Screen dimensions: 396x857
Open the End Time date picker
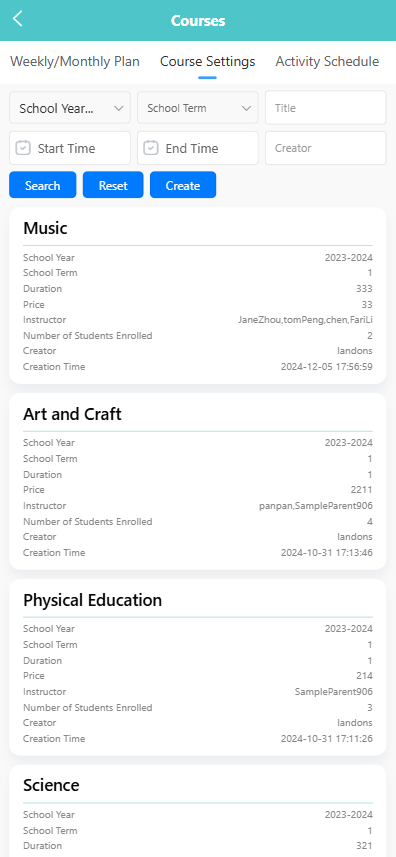(198, 148)
